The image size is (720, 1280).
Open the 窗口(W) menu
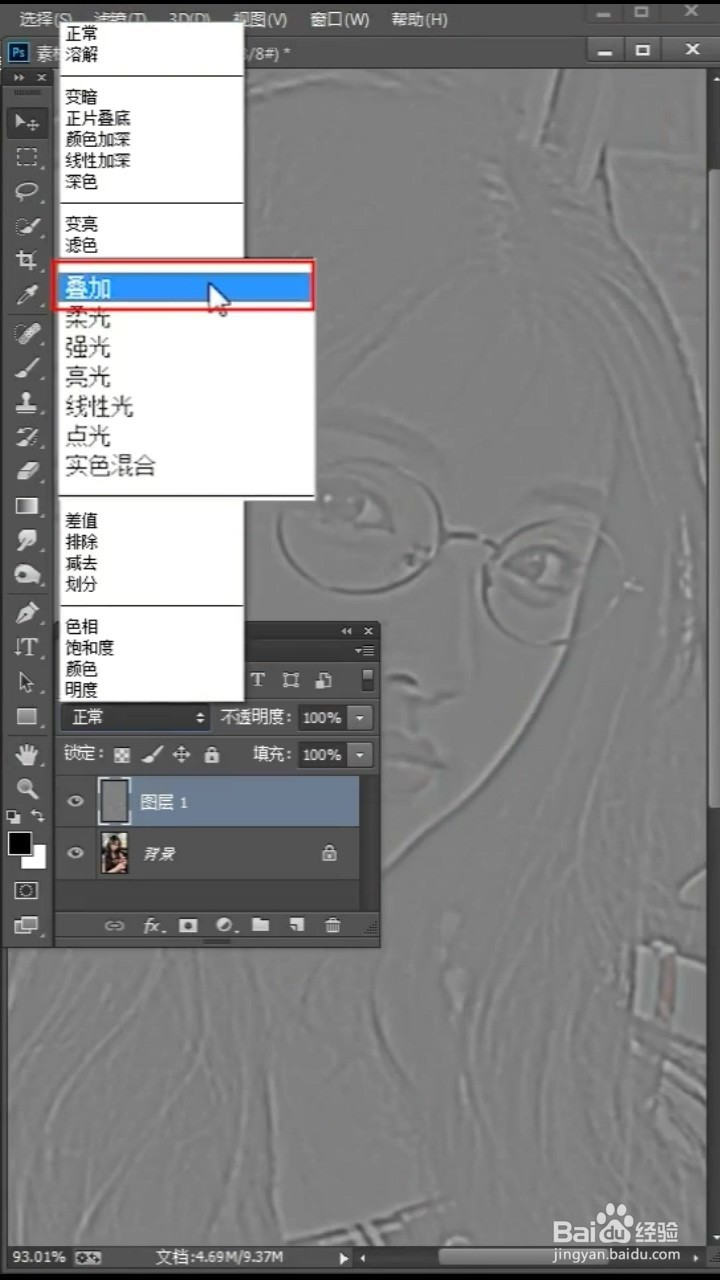tap(339, 19)
